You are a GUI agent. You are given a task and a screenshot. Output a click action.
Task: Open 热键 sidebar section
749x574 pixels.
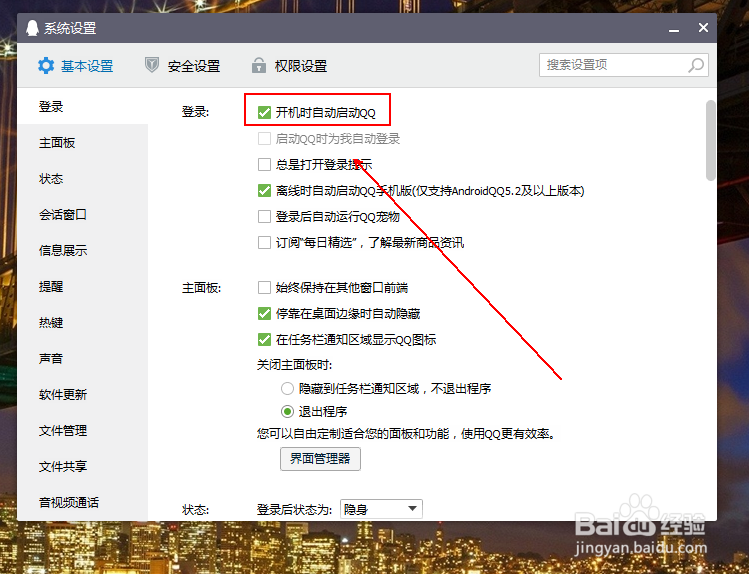click(x=82, y=322)
